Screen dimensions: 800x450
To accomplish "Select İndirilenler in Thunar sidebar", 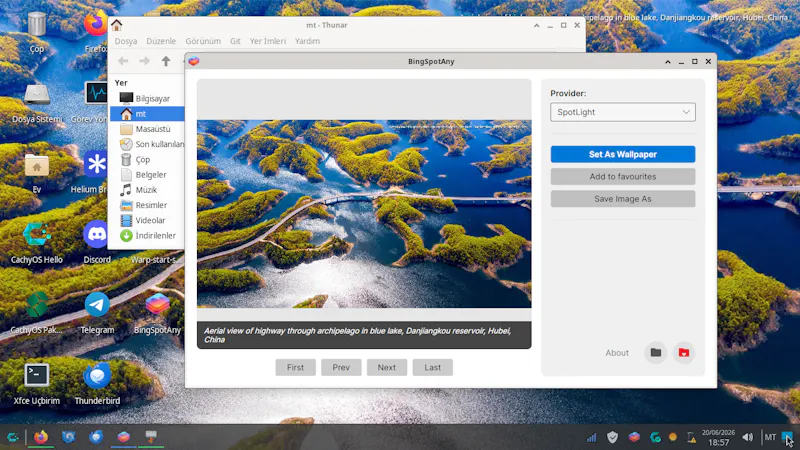I will click(147, 236).
